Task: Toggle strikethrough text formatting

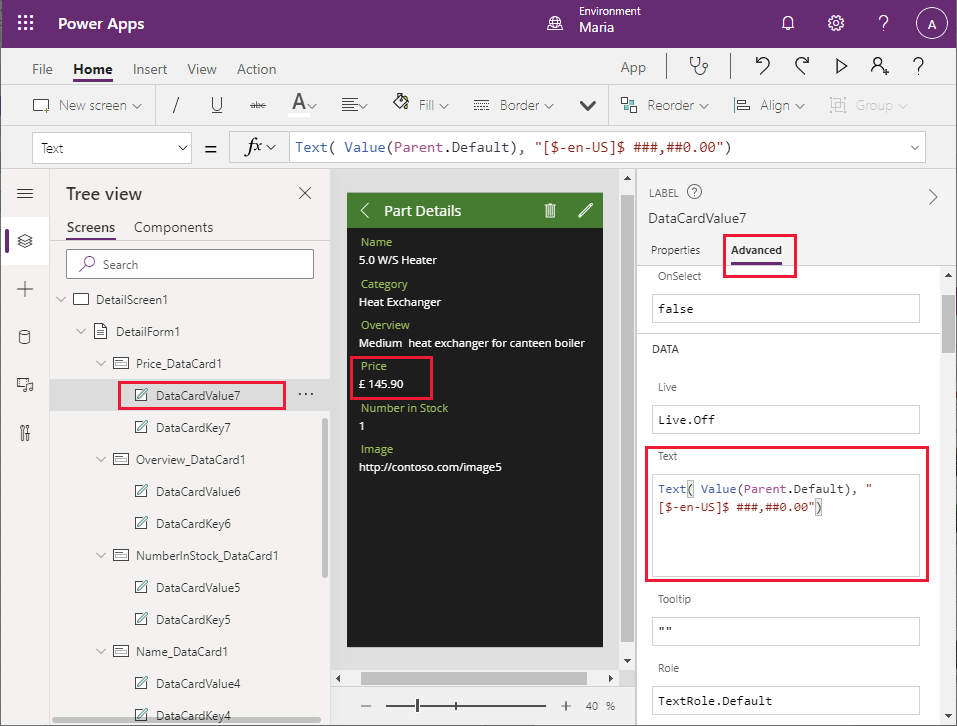Action: (257, 105)
